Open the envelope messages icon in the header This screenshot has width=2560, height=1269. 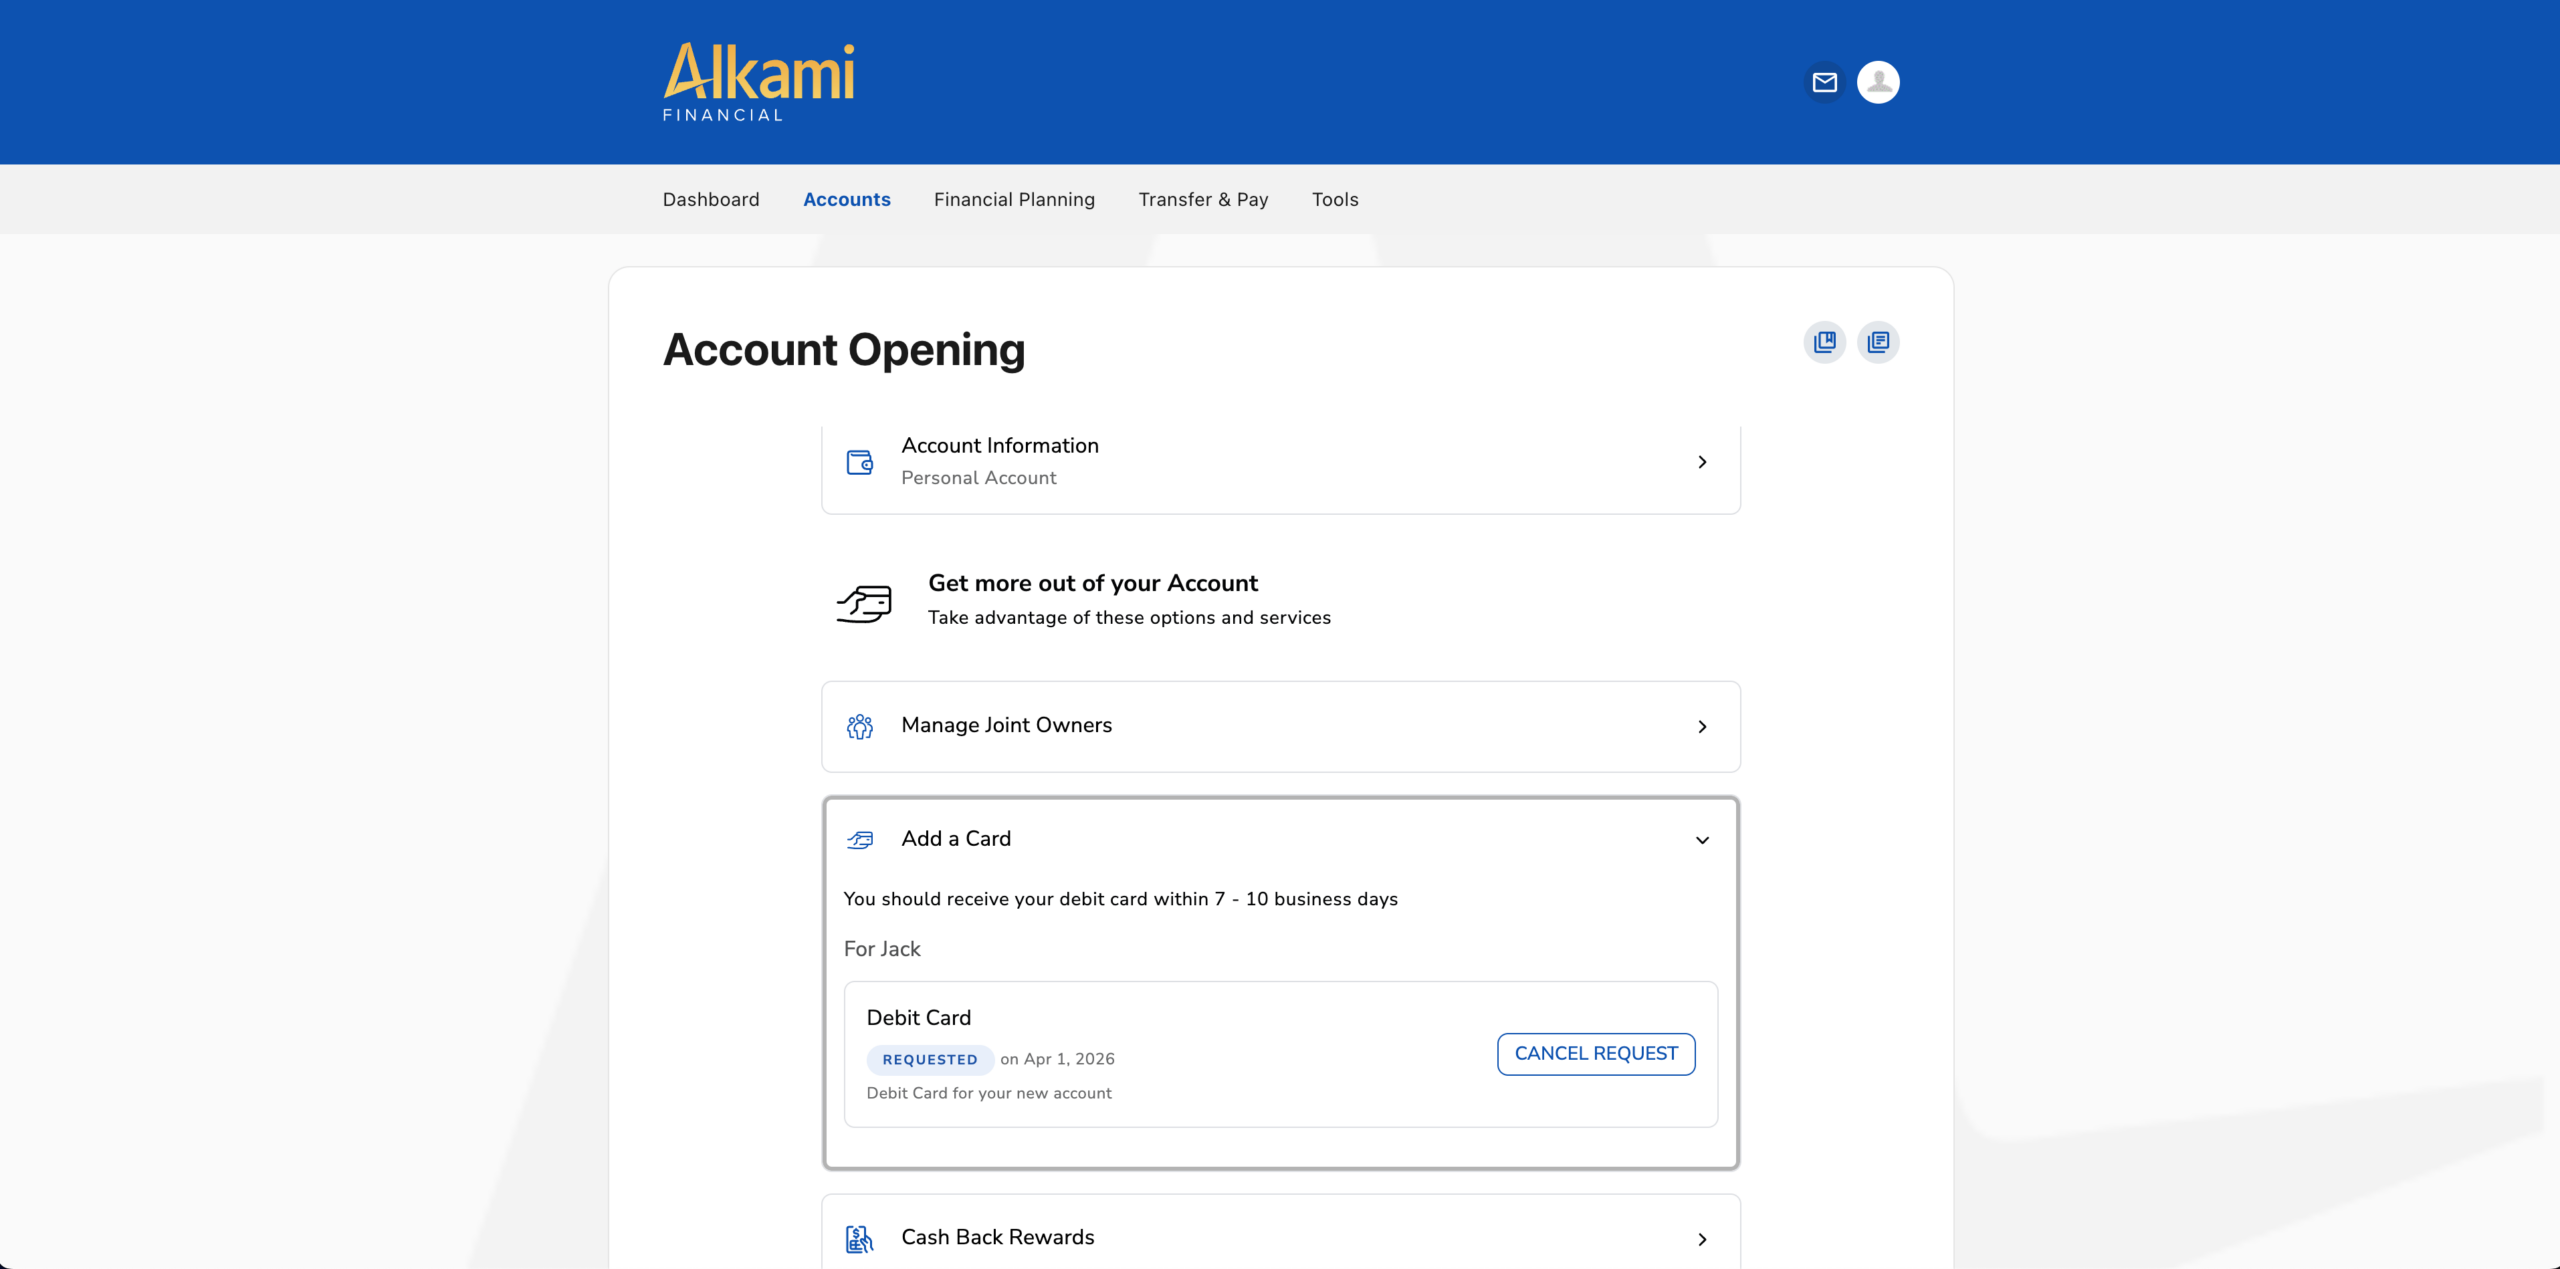1823,82
